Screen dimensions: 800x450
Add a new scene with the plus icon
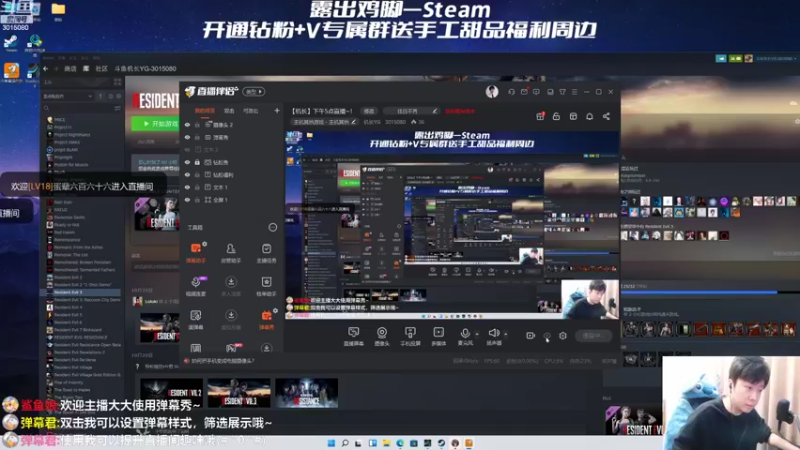click(277, 110)
